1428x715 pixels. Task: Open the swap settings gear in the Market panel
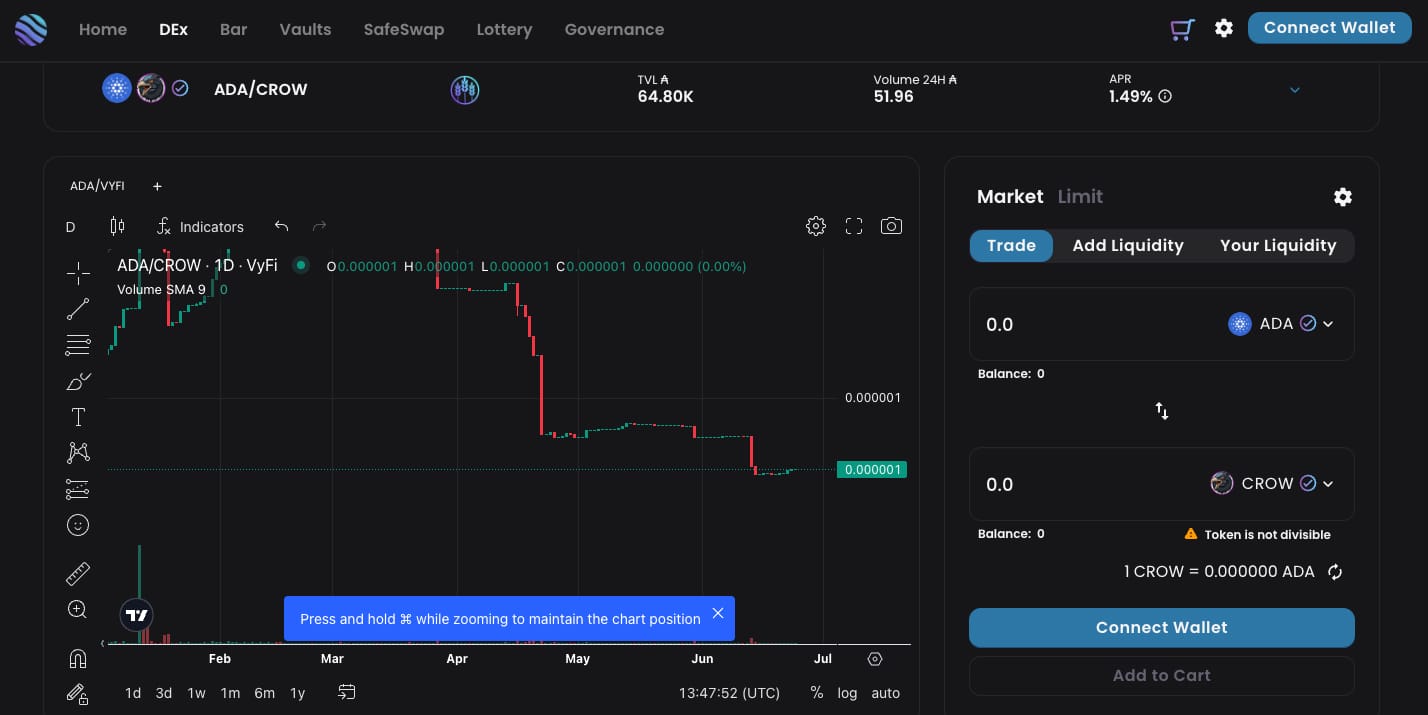coord(1343,197)
